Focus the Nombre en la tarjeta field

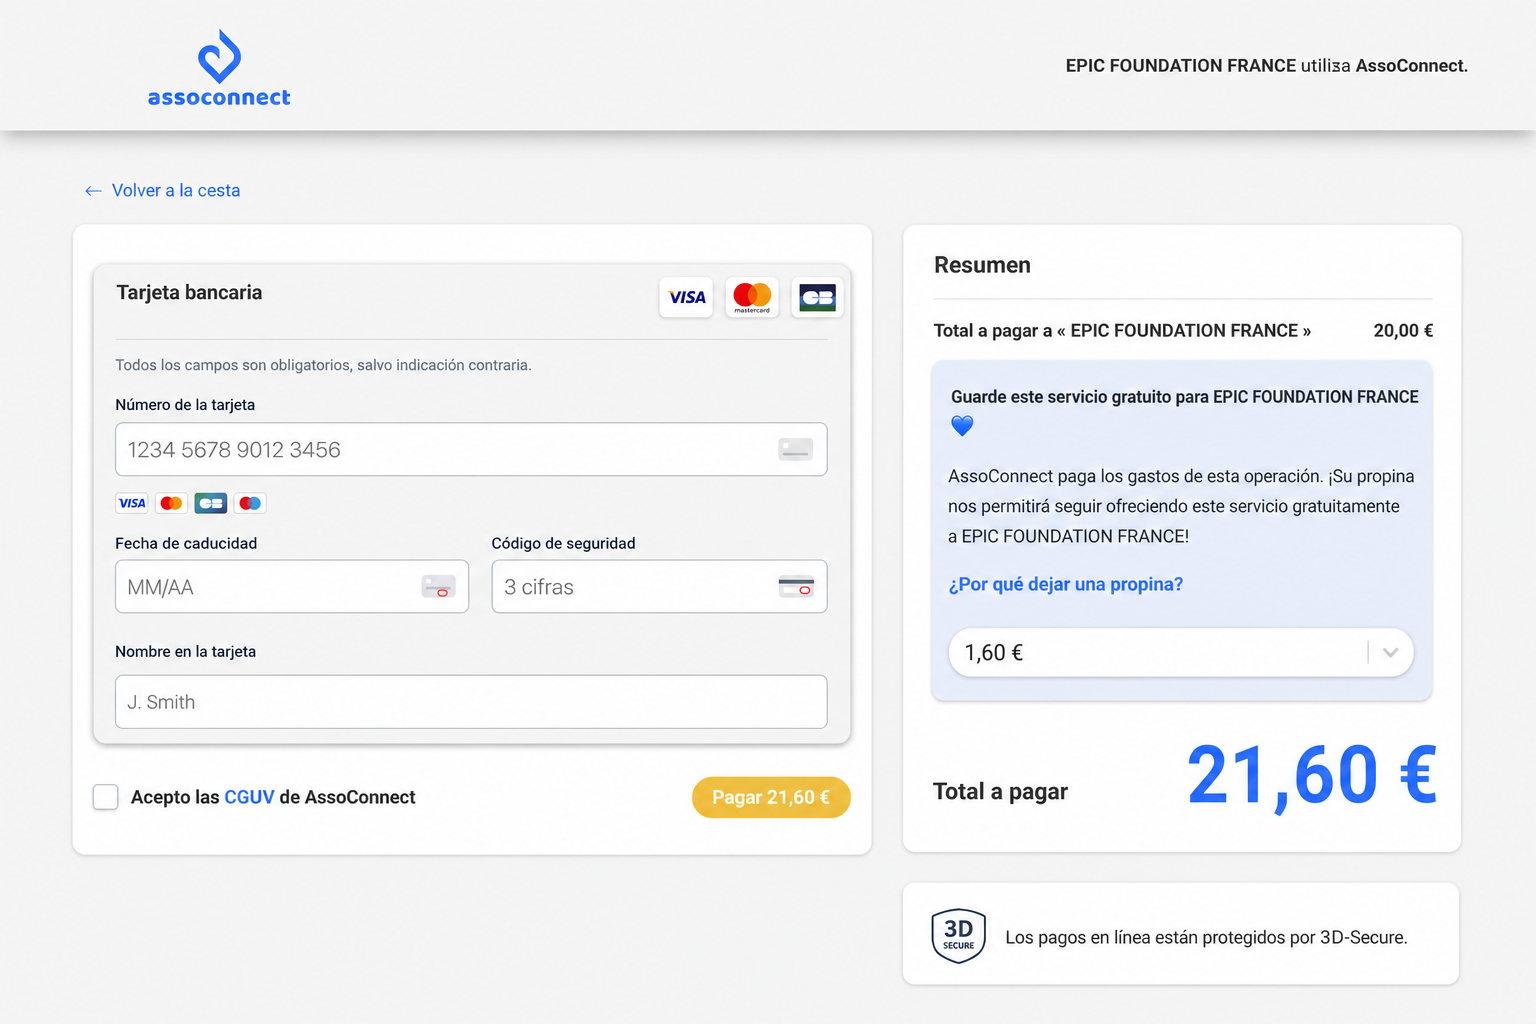tap(471, 702)
